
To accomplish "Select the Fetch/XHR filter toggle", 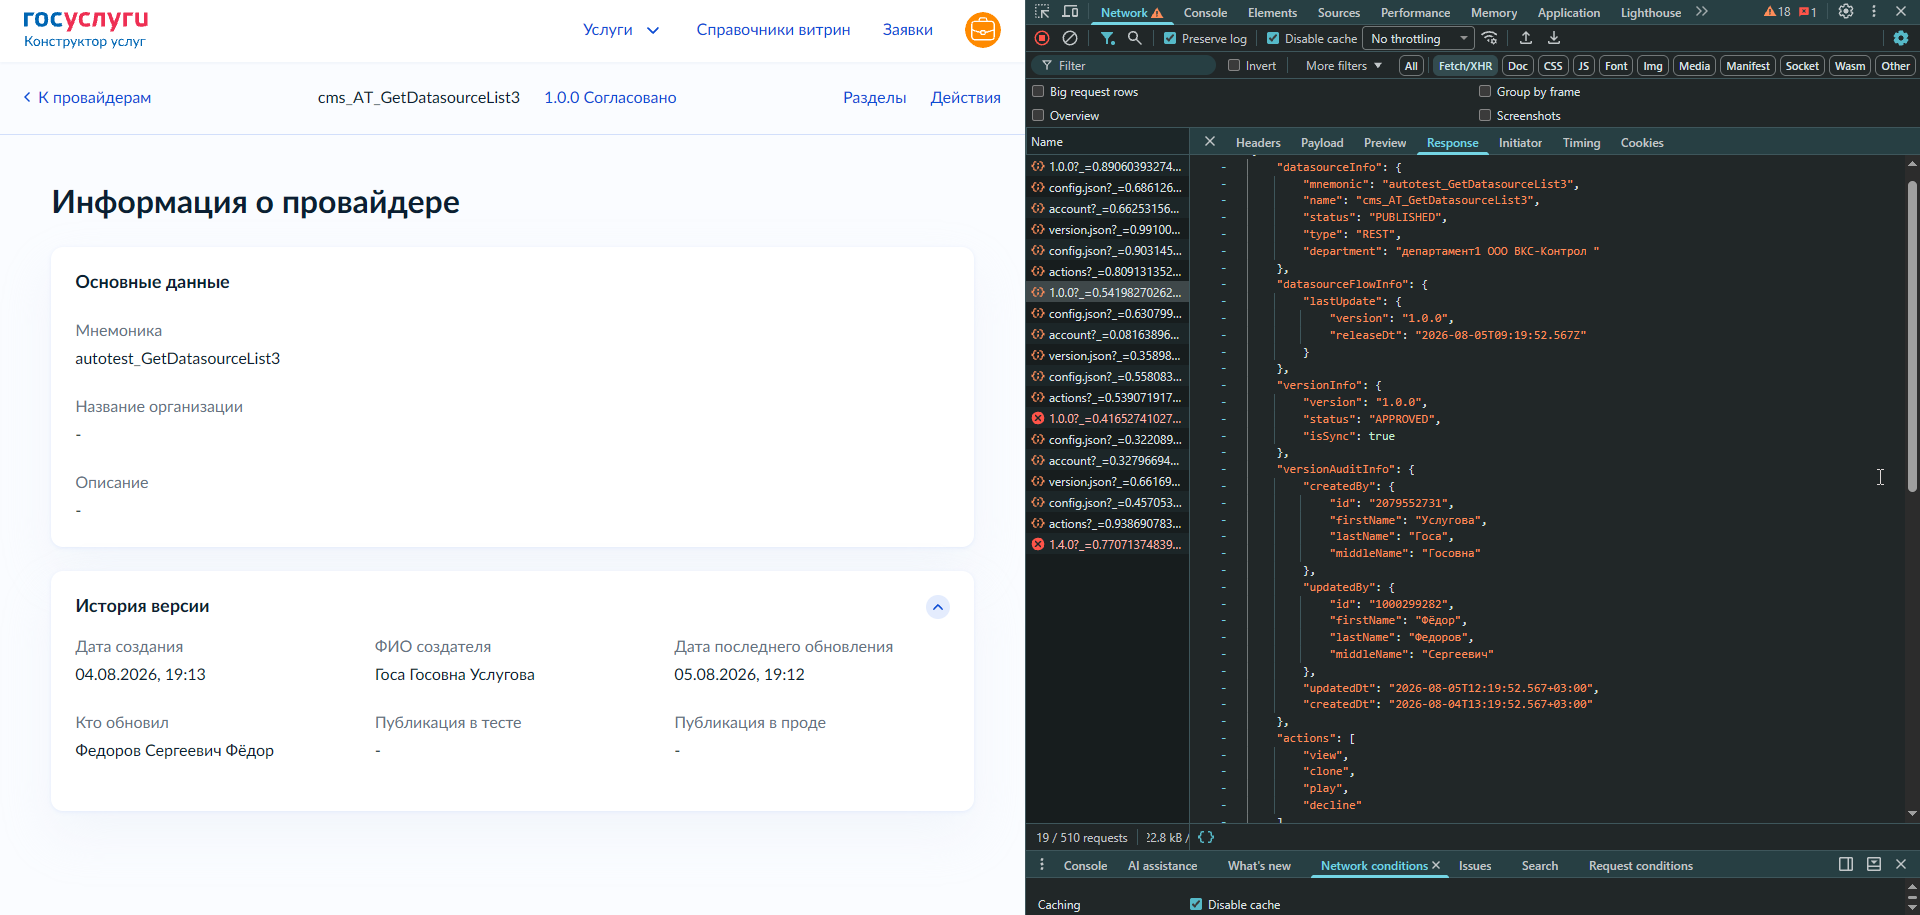I will [1465, 65].
